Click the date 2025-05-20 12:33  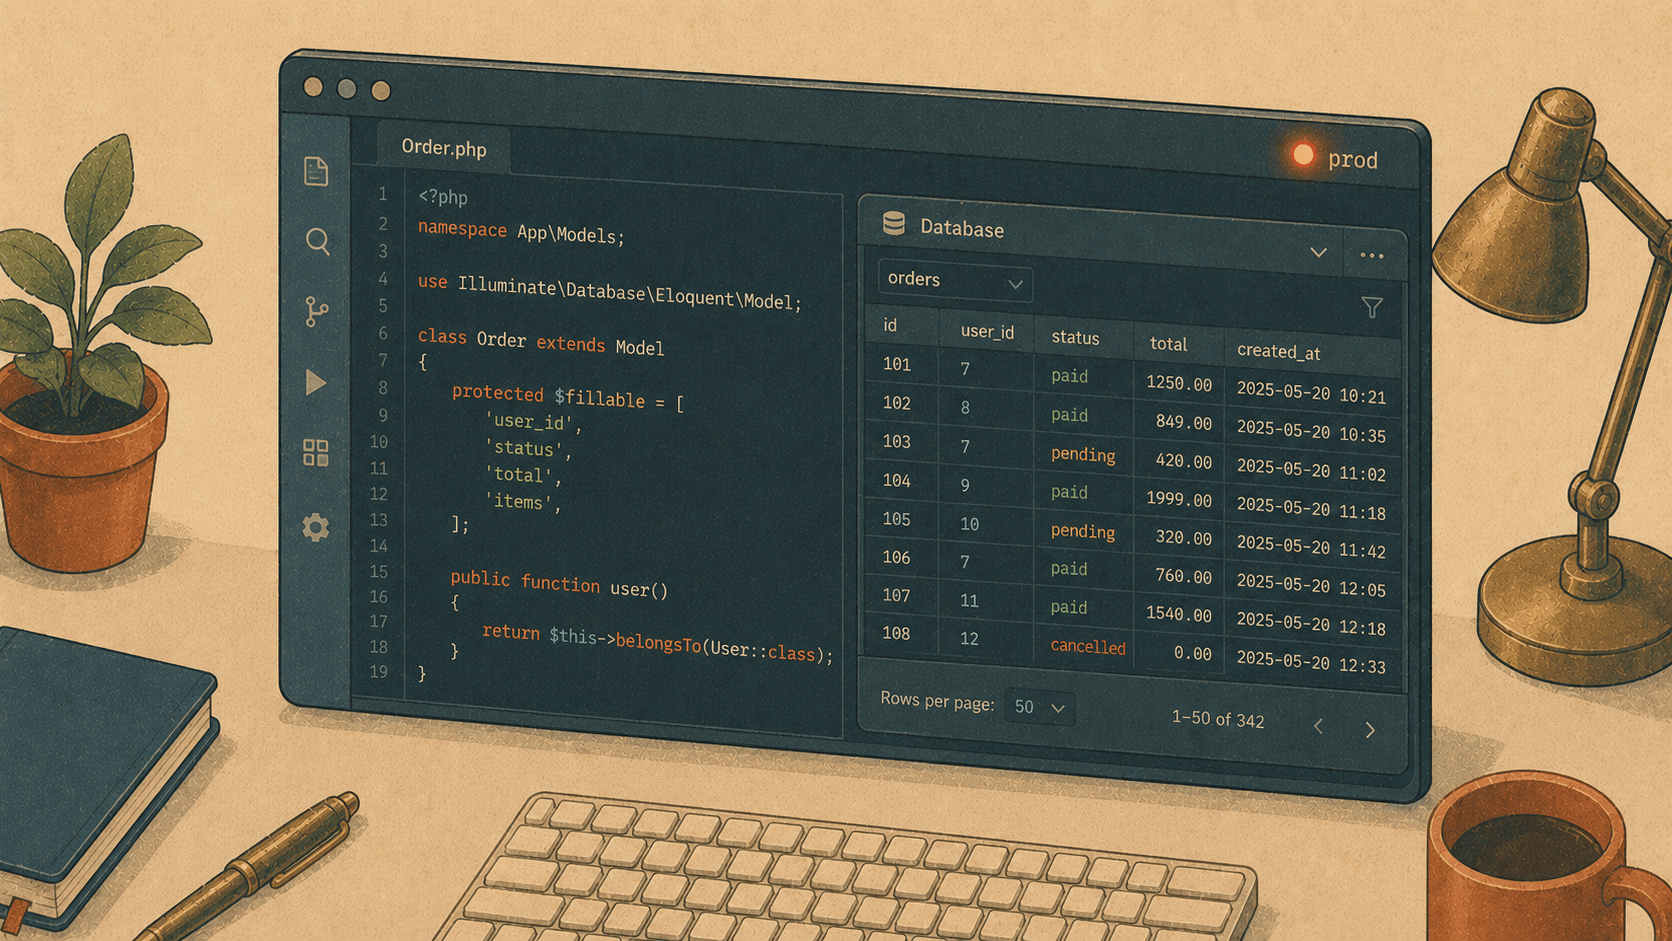tap(1311, 662)
